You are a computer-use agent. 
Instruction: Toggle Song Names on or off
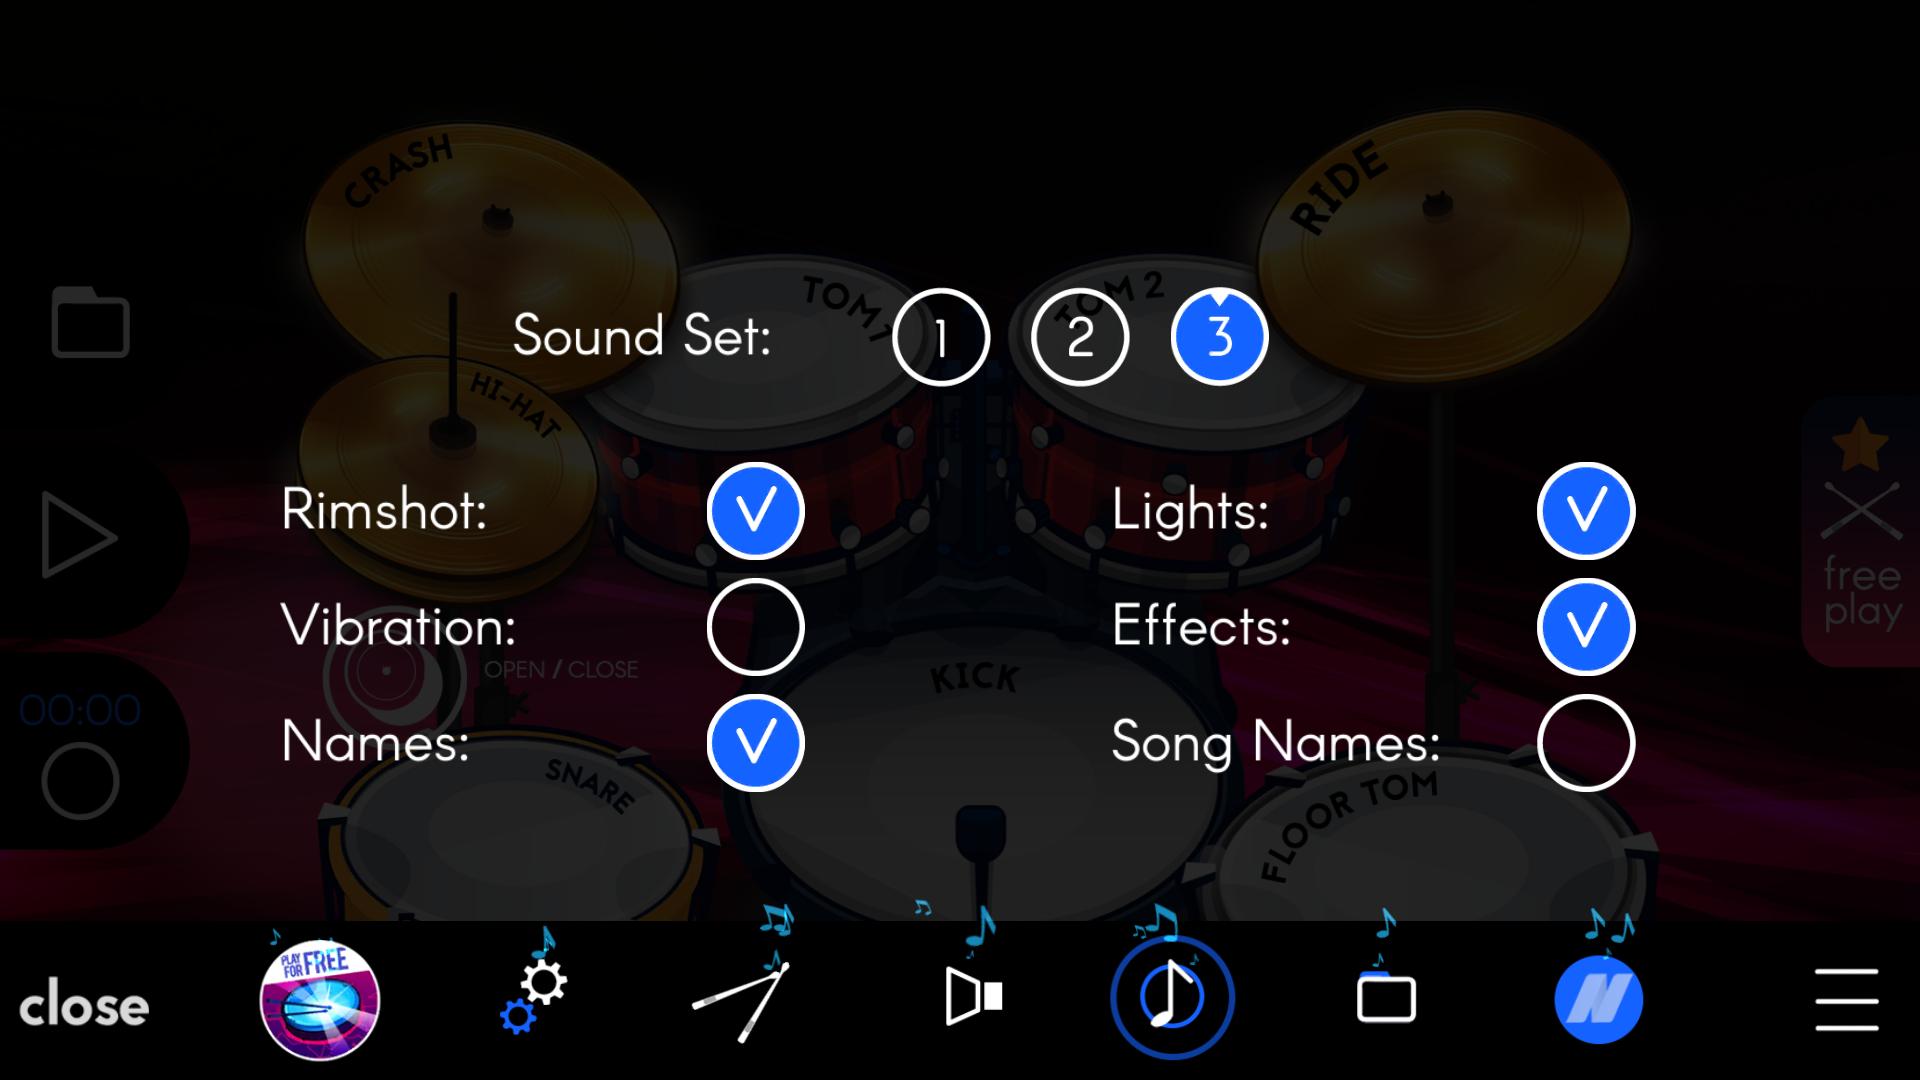click(x=1586, y=742)
